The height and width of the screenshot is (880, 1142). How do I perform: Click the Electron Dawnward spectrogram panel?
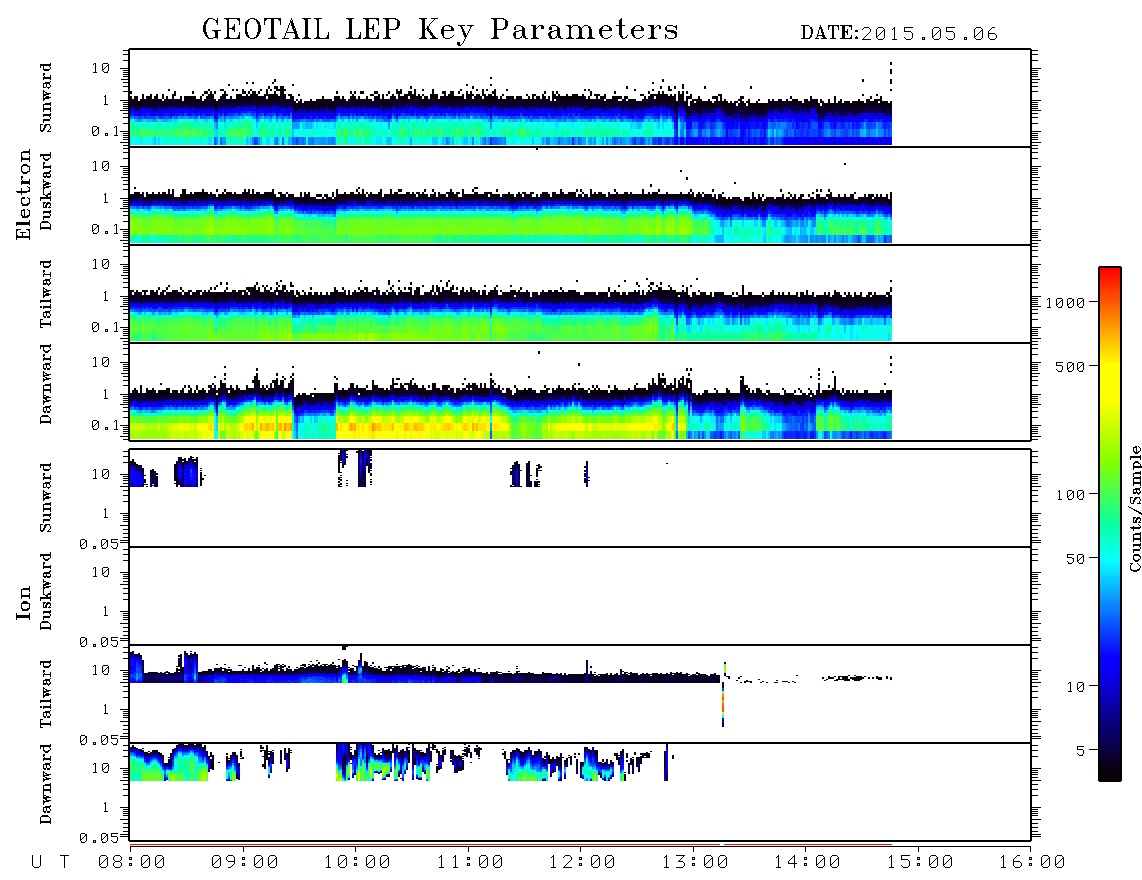point(580,392)
